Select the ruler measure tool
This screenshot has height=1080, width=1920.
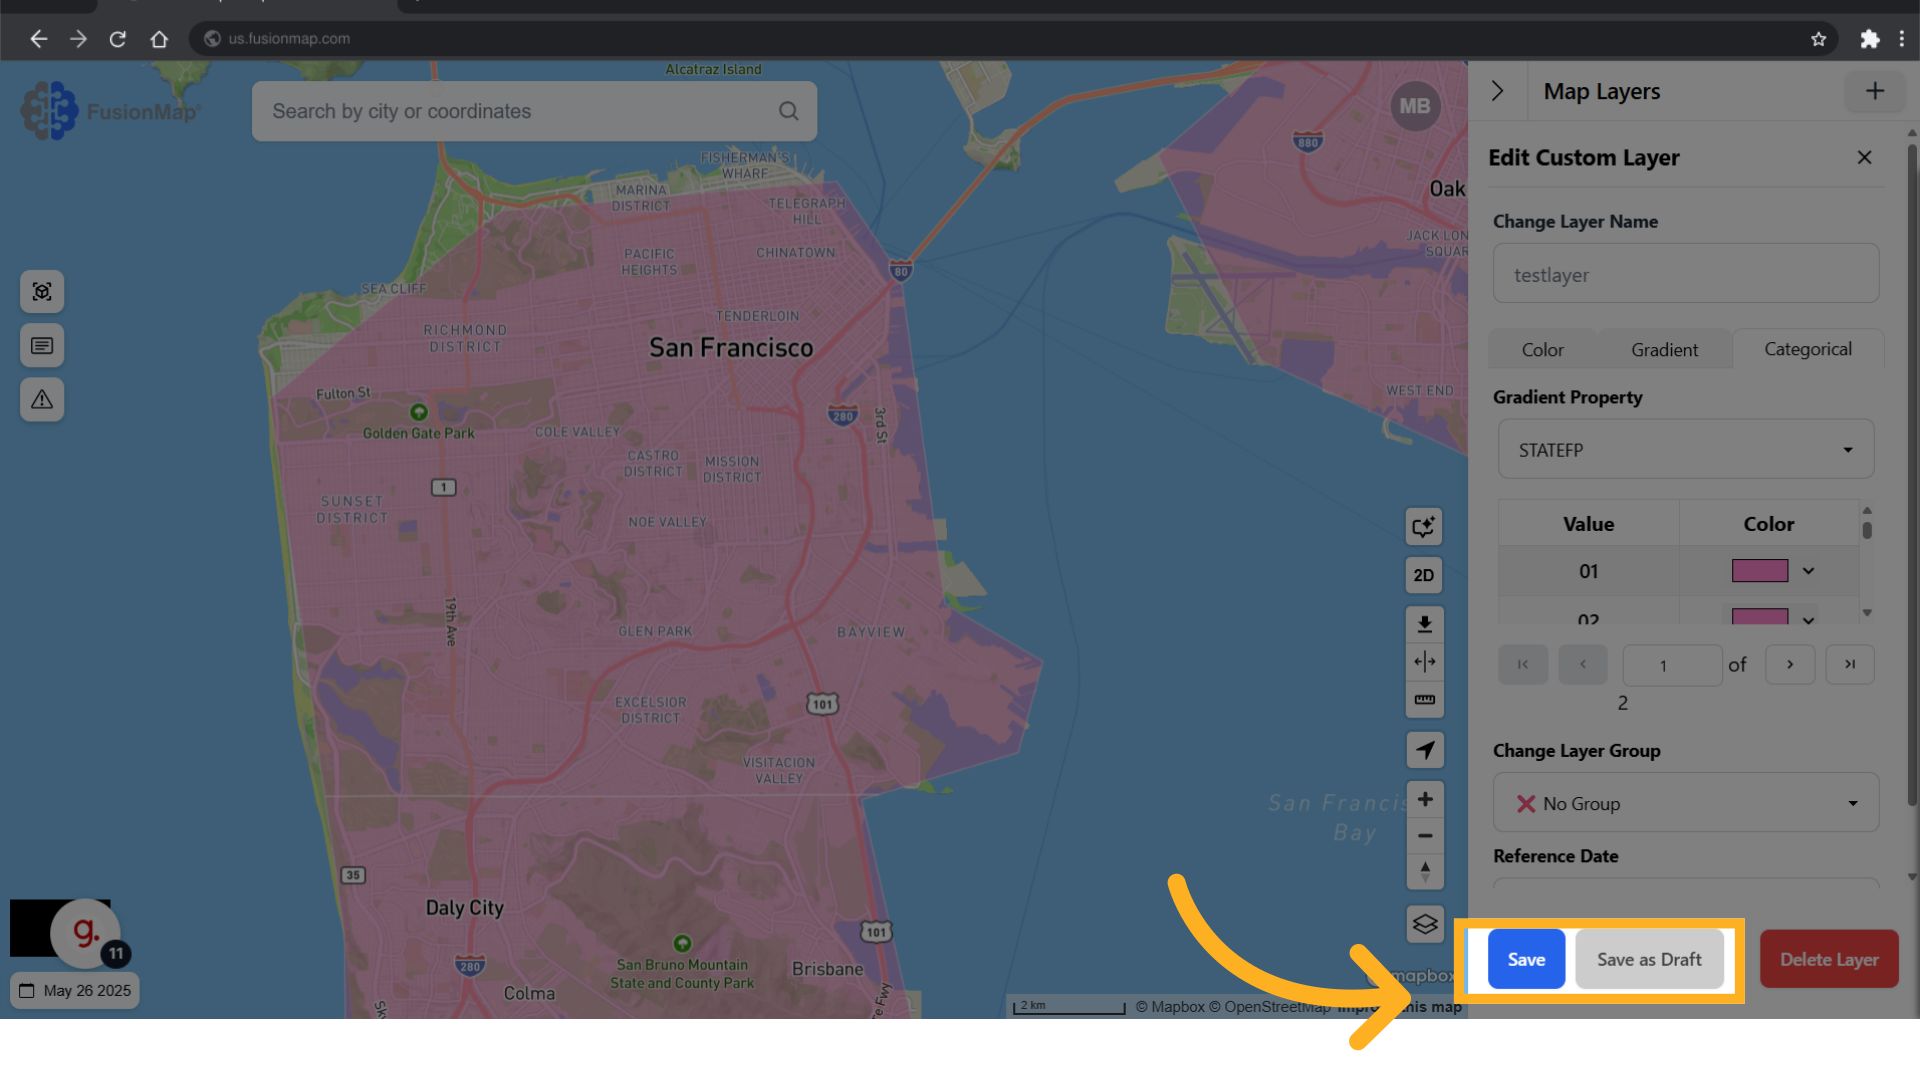coord(1424,700)
